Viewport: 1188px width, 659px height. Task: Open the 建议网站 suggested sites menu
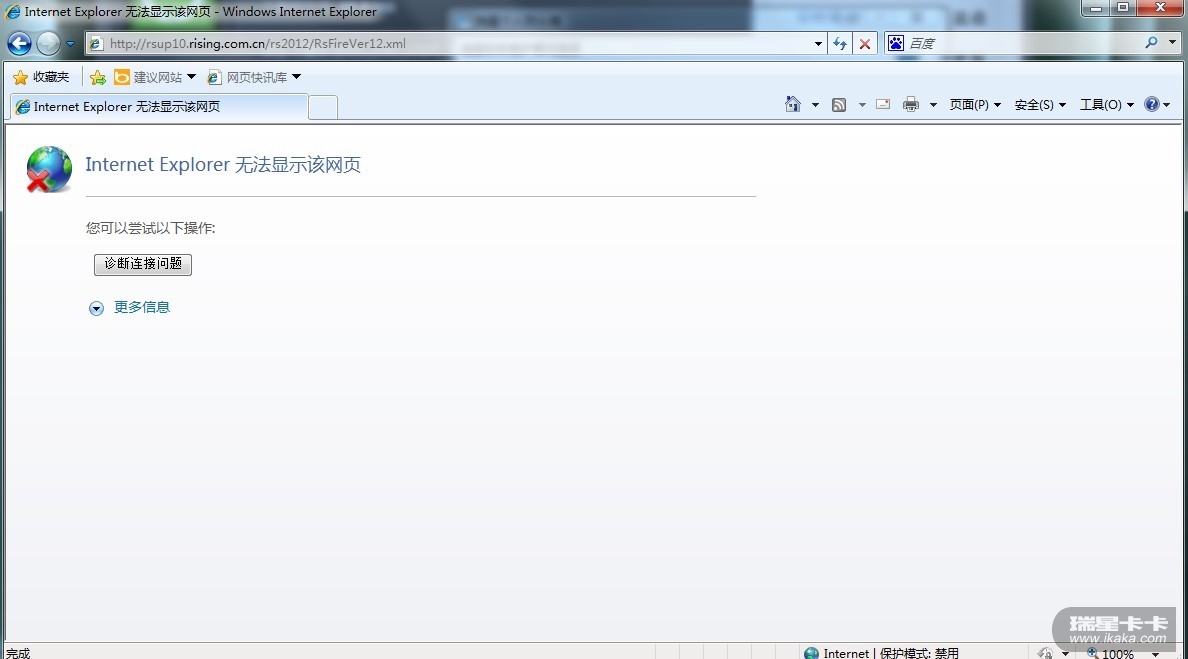tap(155, 77)
